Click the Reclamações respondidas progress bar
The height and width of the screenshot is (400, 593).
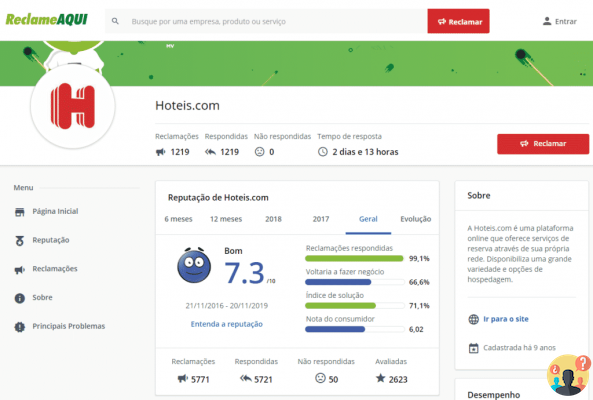click(x=354, y=259)
